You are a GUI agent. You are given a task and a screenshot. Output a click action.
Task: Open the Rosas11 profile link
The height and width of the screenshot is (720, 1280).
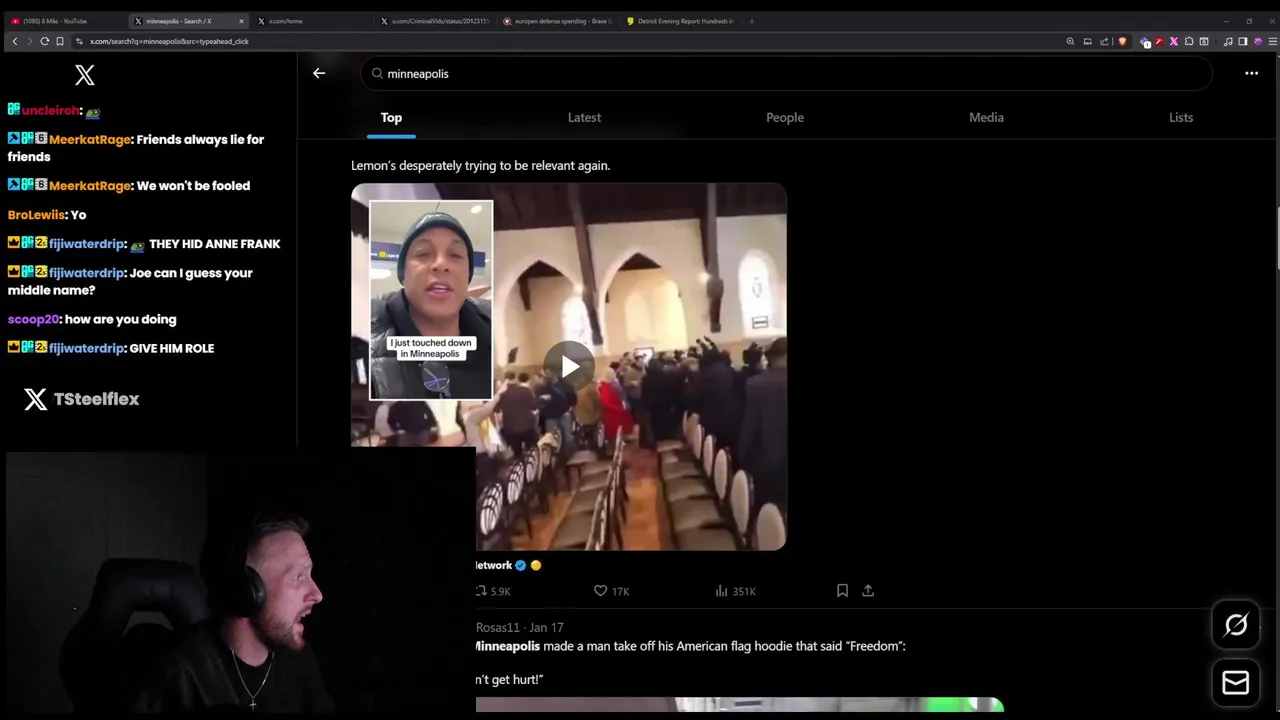click(x=498, y=628)
